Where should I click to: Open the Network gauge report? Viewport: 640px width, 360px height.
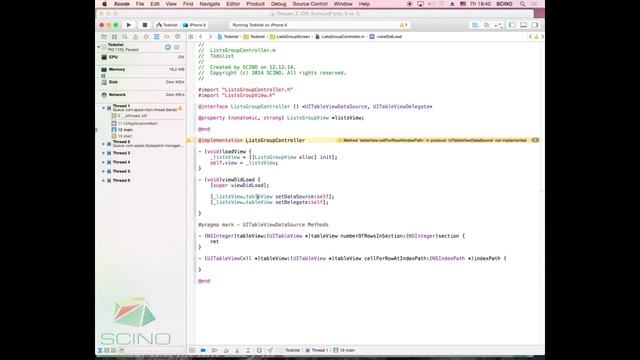pos(142,95)
